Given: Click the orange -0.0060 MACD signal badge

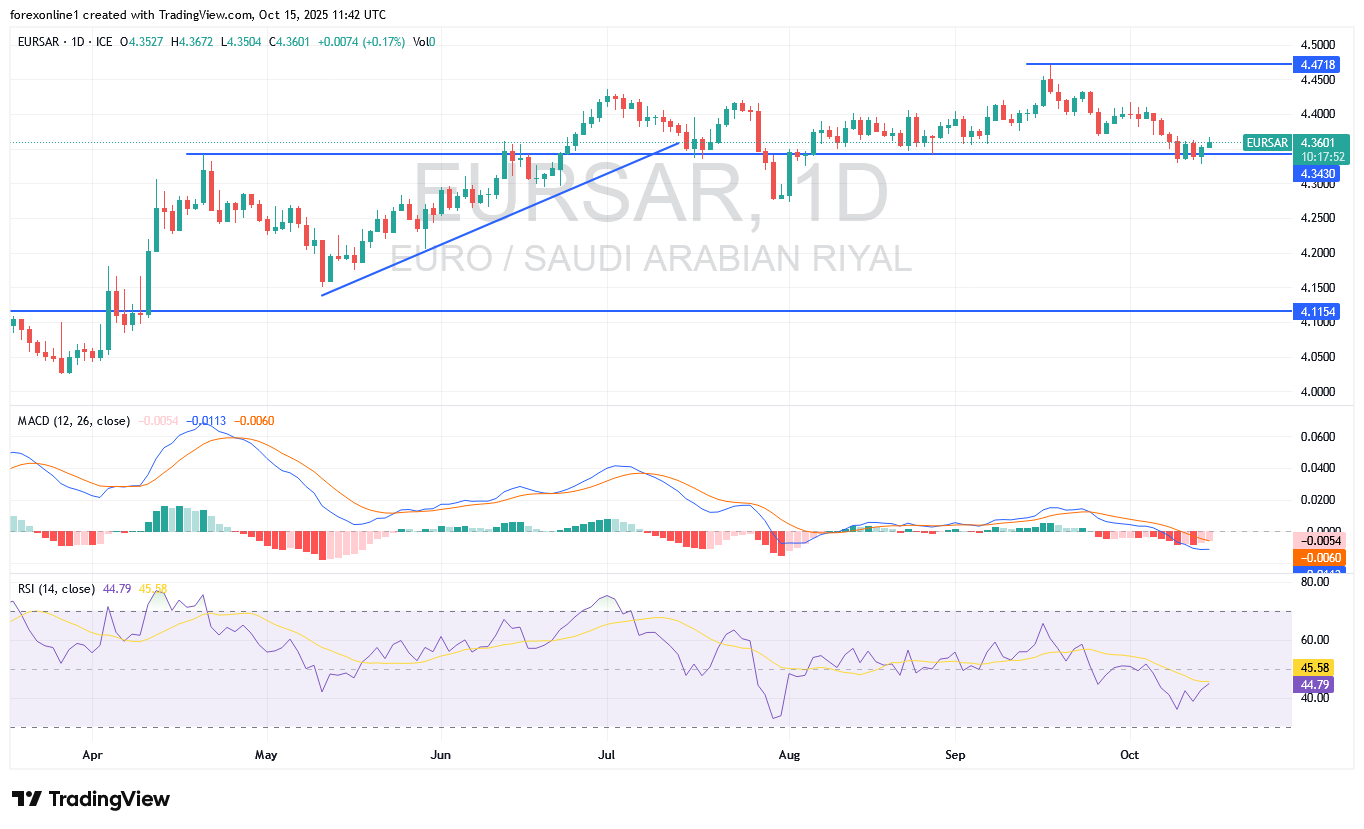Looking at the screenshot, I should point(1317,557).
